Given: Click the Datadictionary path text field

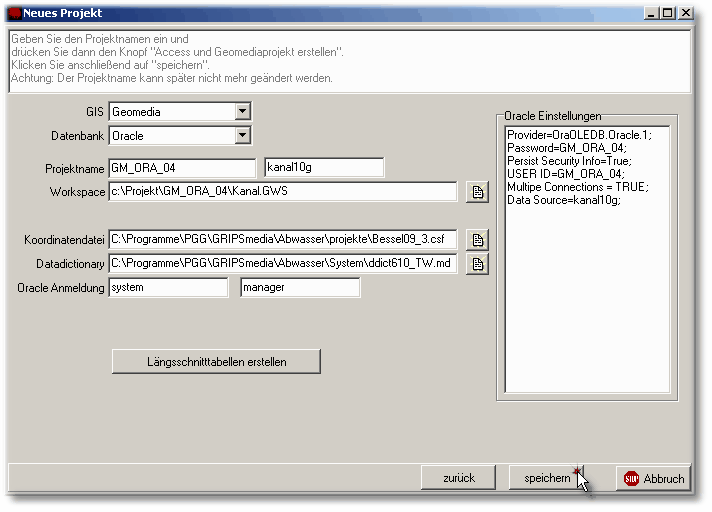Looking at the screenshot, I should click(283, 264).
